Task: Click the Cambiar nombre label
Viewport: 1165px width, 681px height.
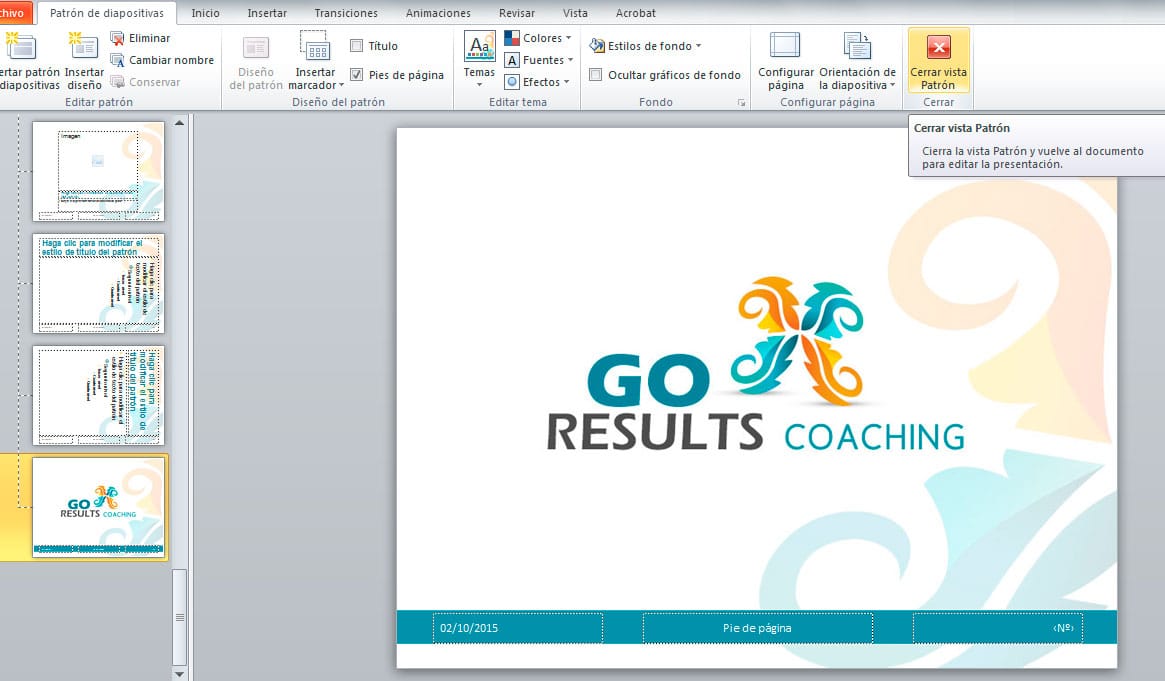Action: pos(172,60)
